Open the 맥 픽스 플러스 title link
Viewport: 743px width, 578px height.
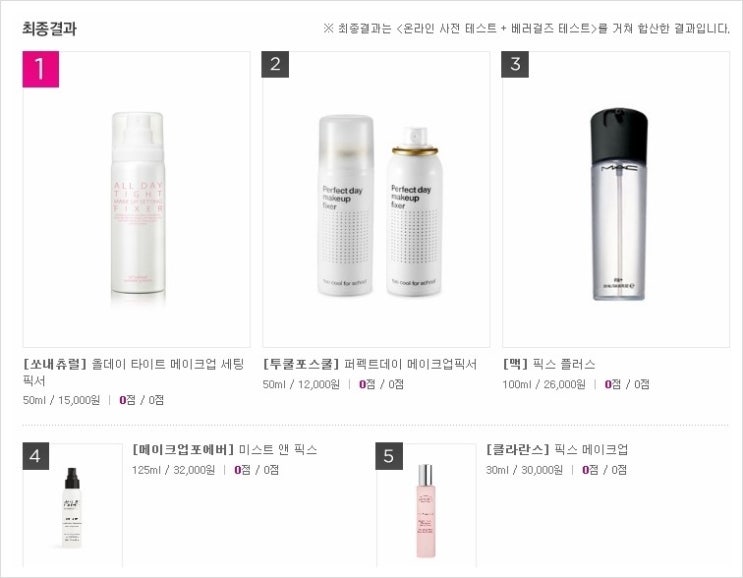click(549, 364)
